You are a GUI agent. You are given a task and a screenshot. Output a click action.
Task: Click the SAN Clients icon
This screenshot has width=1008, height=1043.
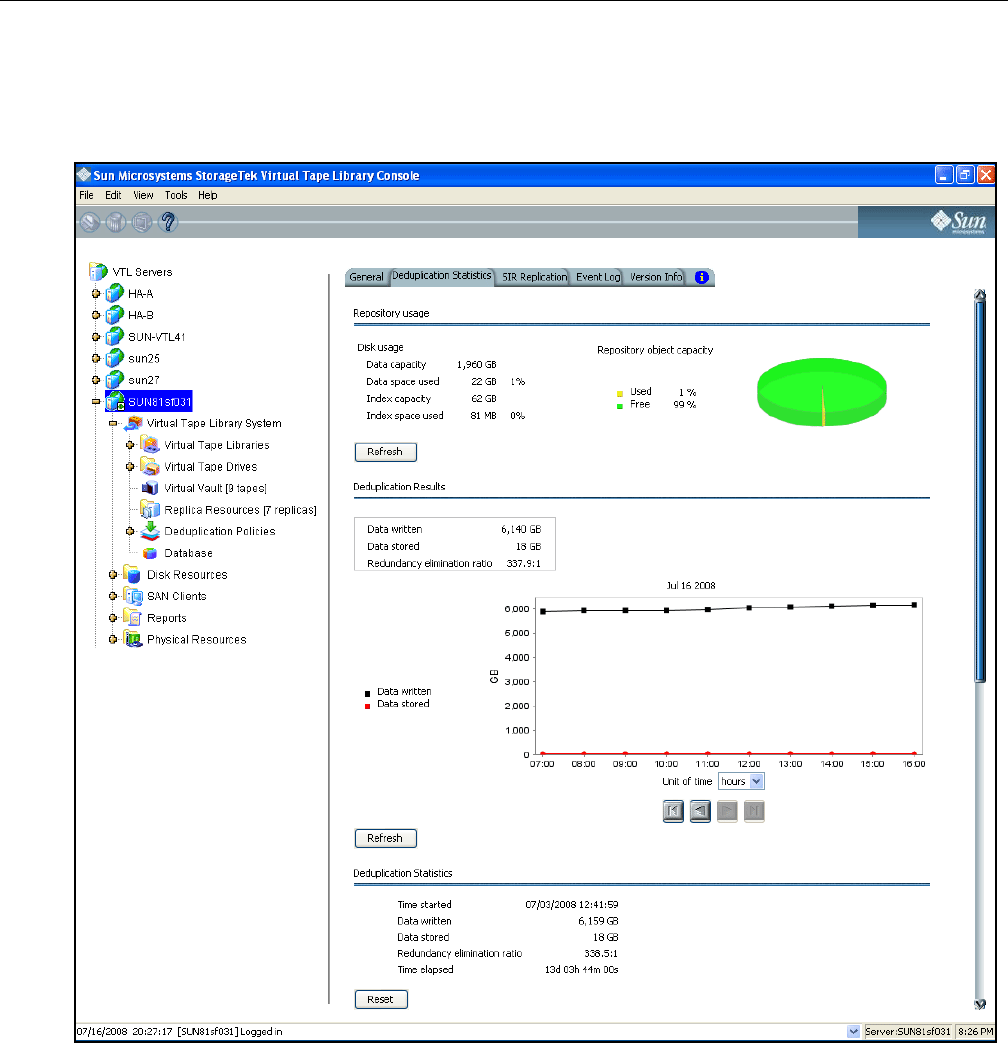click(x=133, y=596)
